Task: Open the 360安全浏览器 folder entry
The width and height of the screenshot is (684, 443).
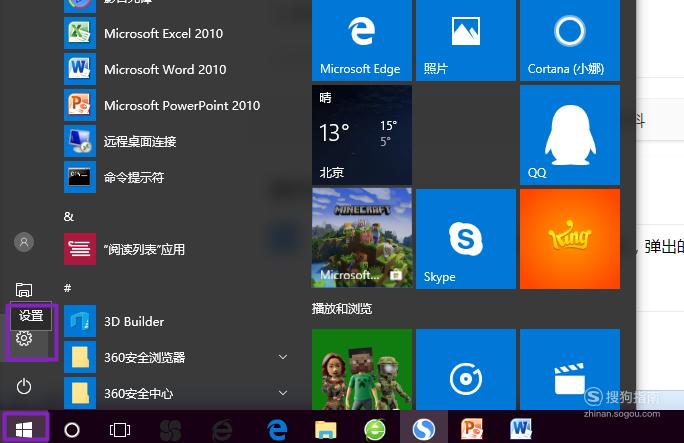Action: click(x=174, y=358)
